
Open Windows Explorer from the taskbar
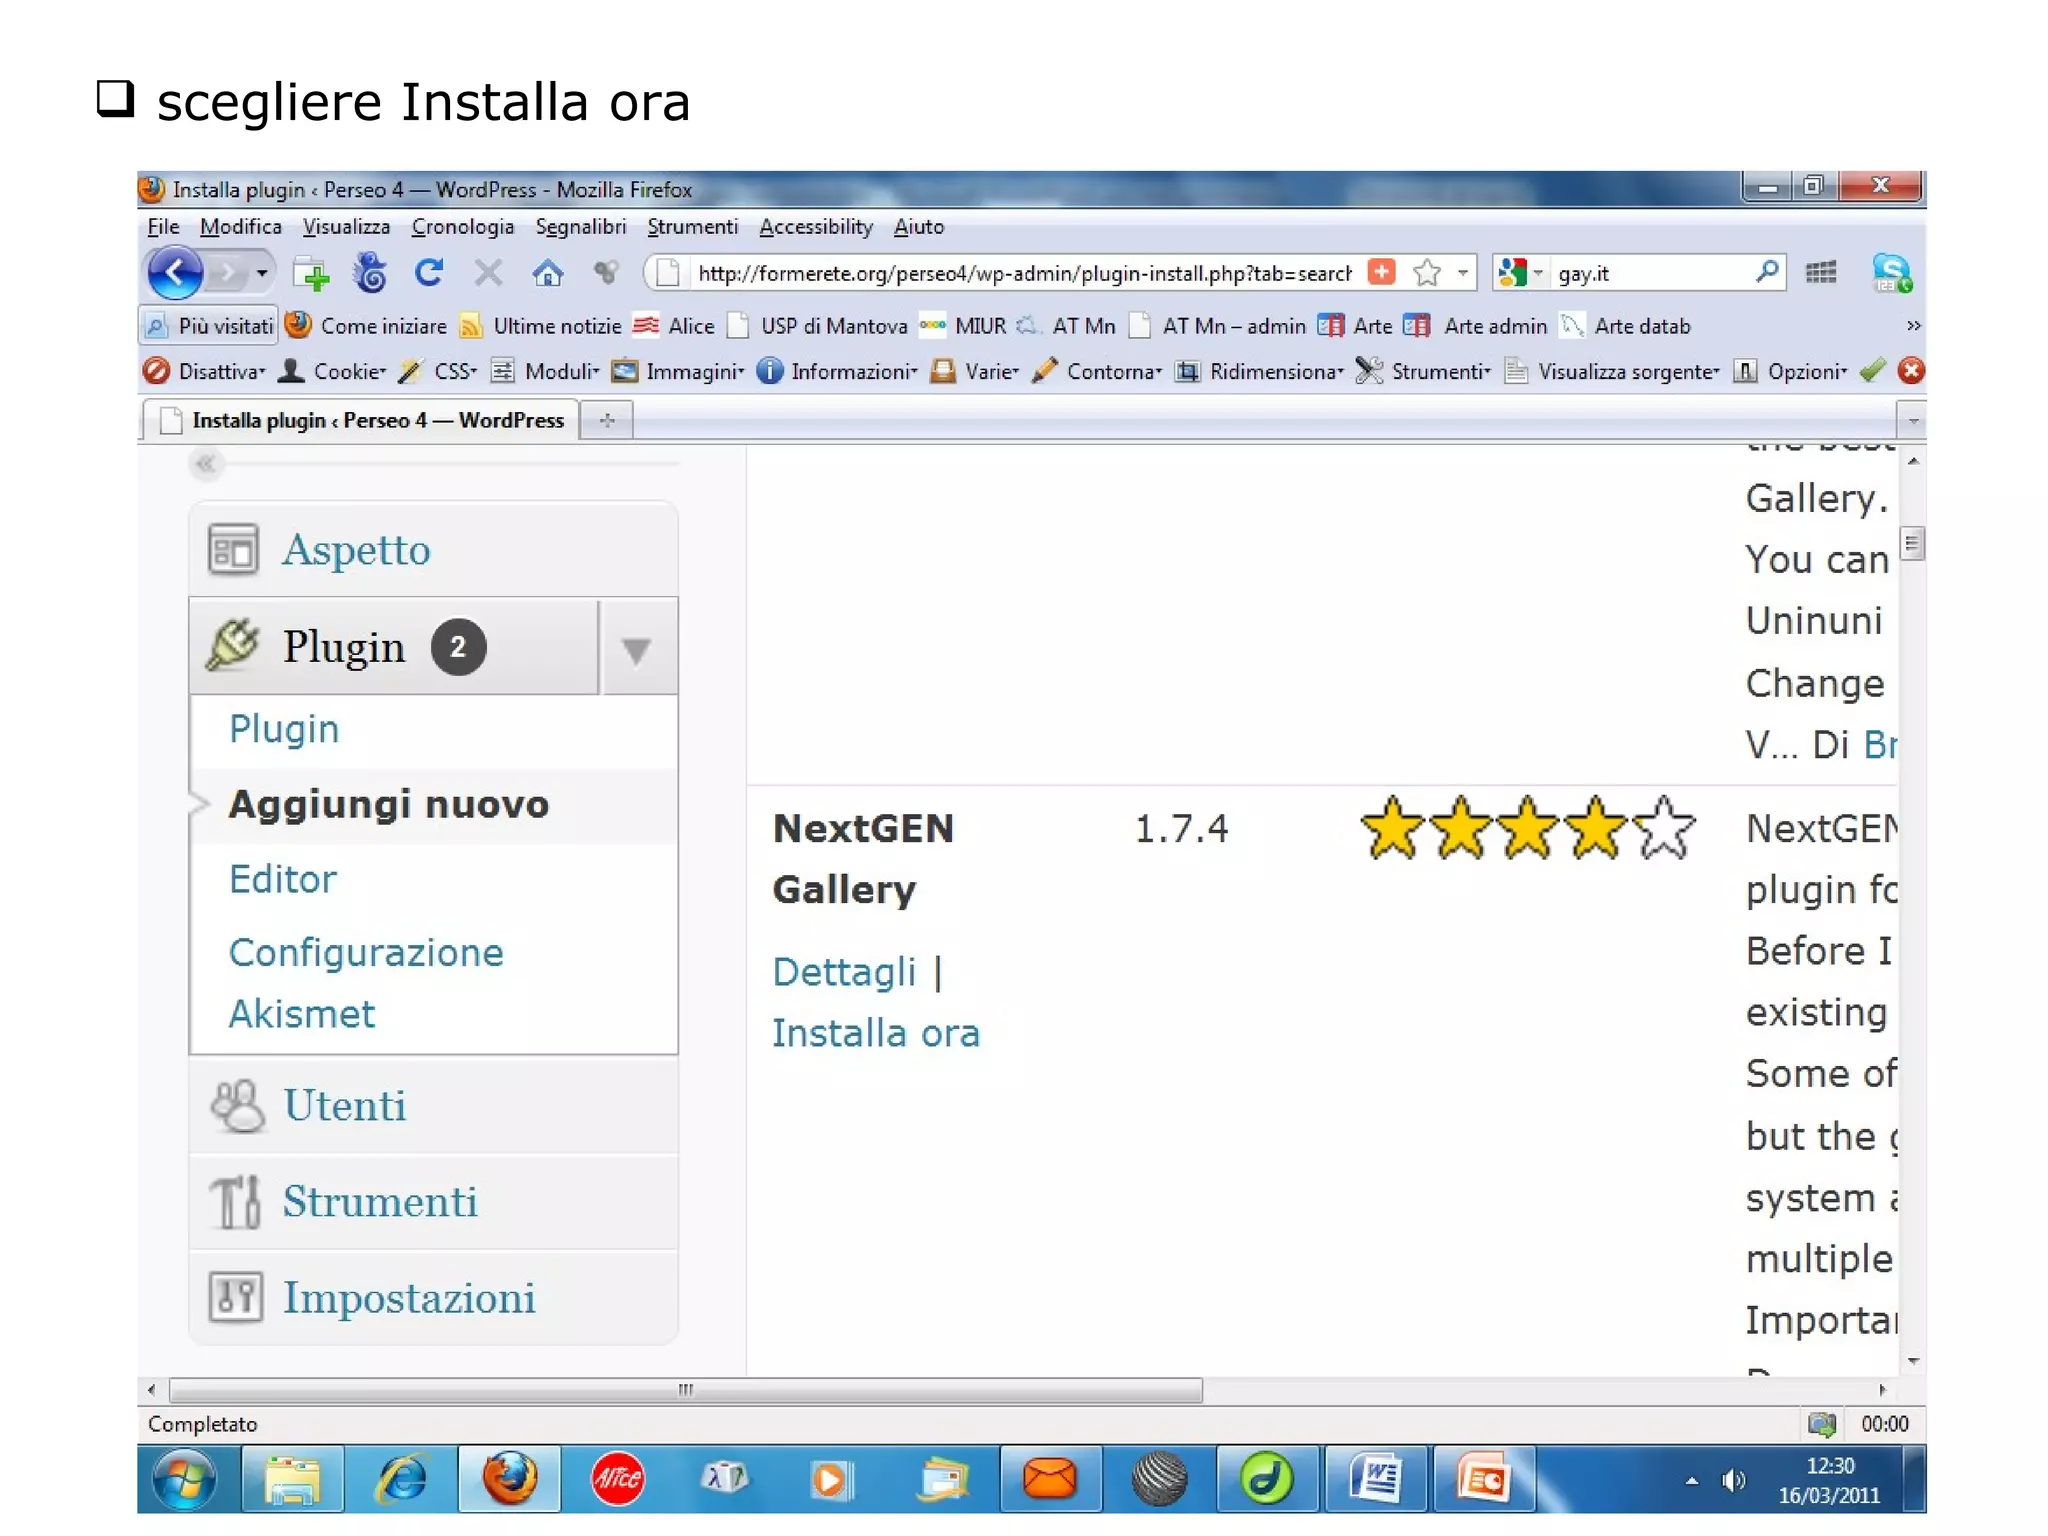pyautogui.click(x=292, y=1479)
